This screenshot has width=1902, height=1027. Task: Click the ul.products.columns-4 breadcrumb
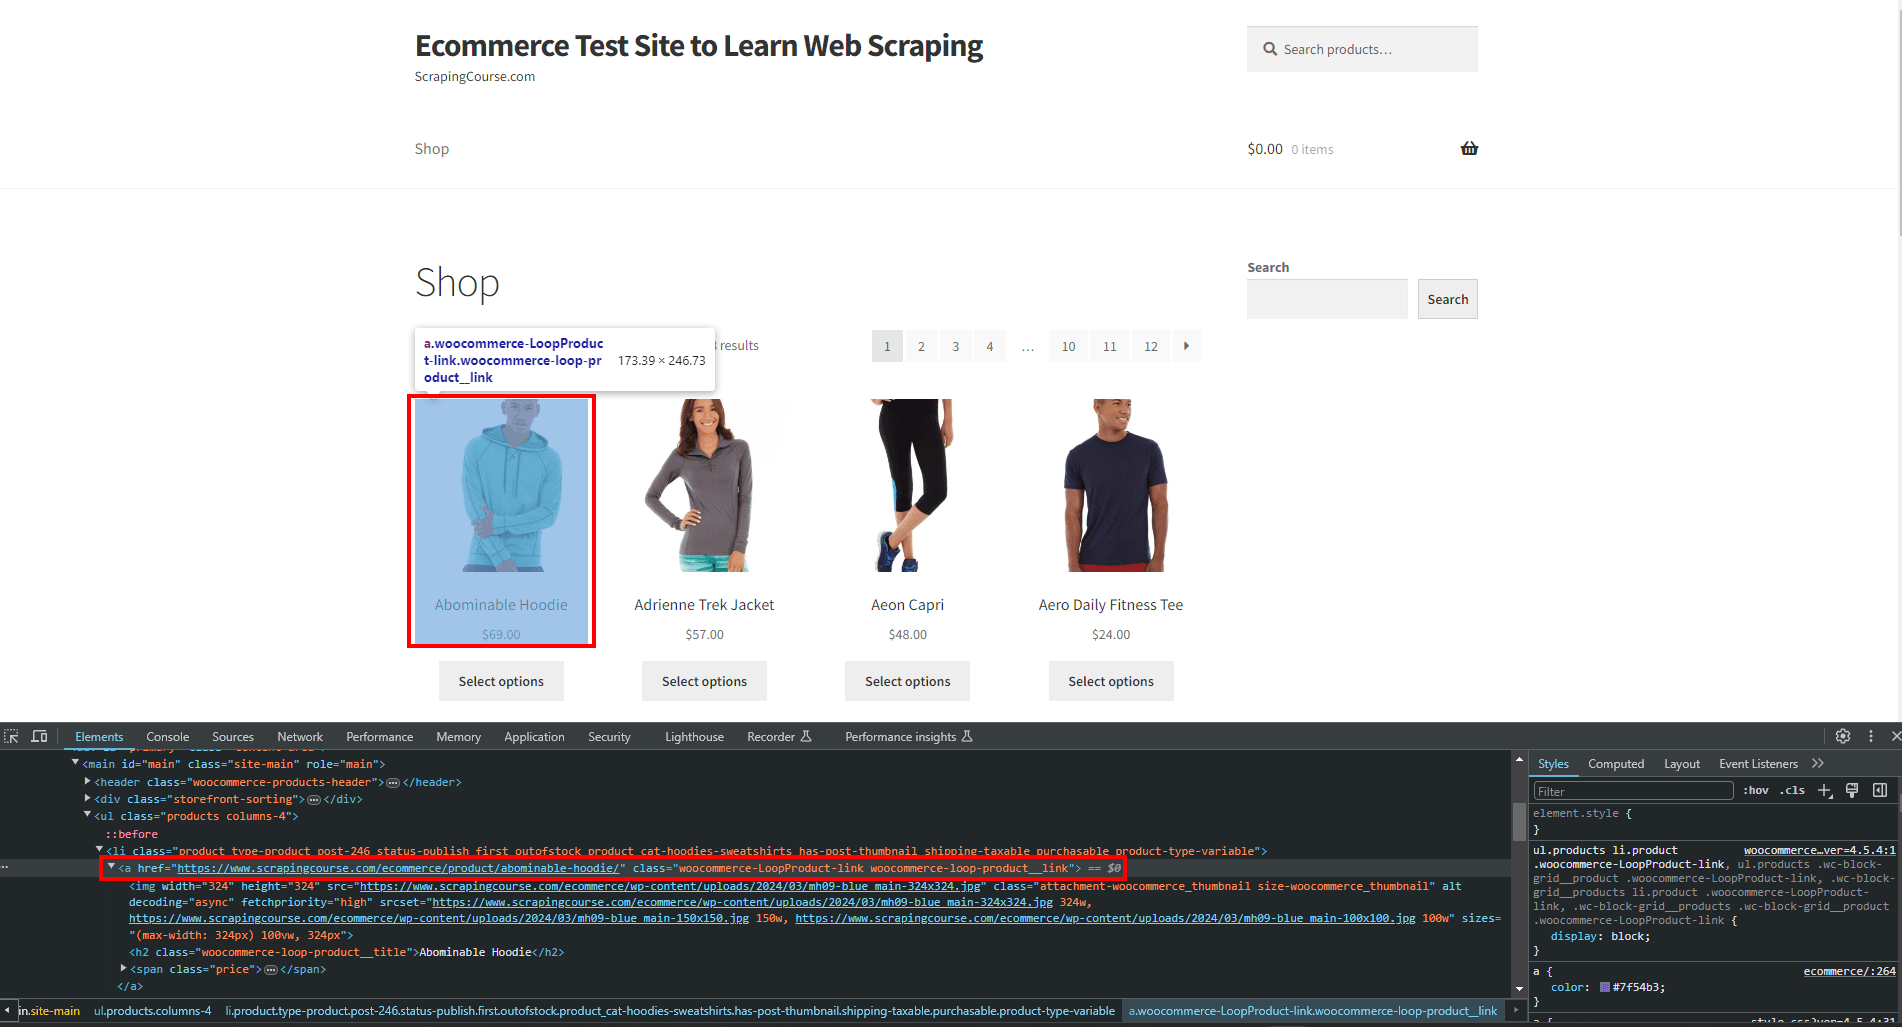pos(152,1011)
